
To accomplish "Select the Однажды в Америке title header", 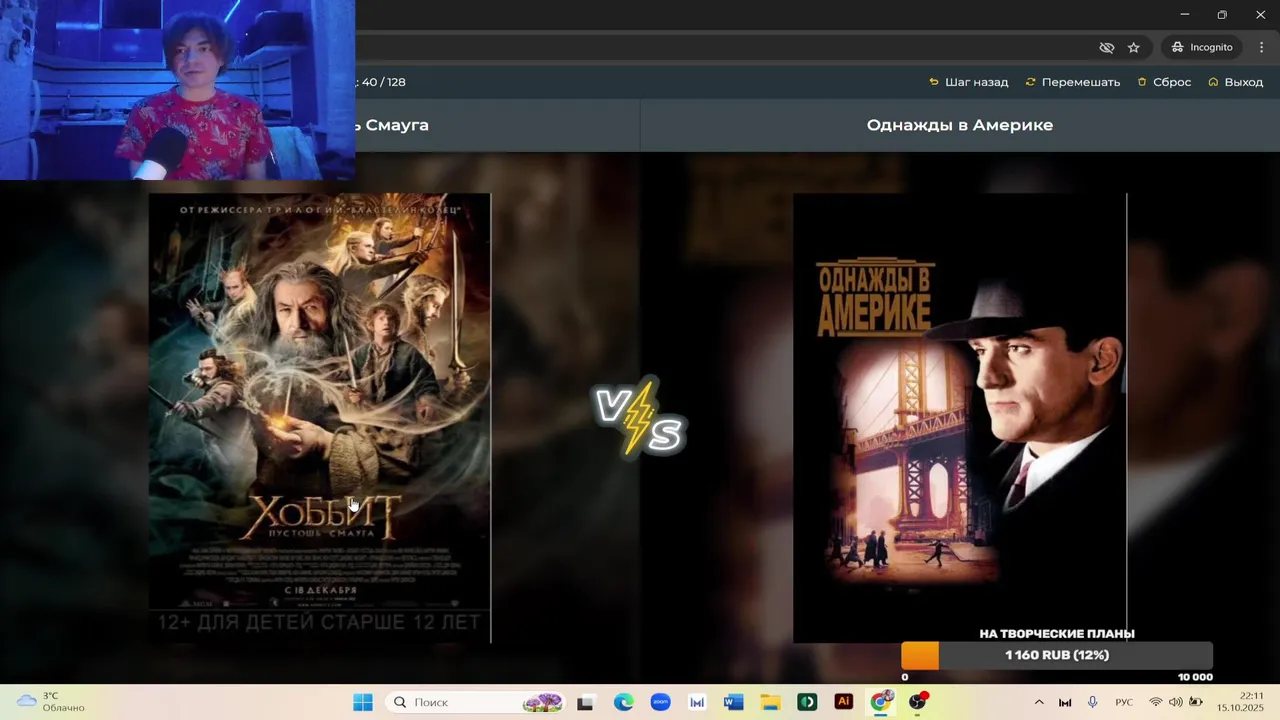I will (x=960, y=125).
